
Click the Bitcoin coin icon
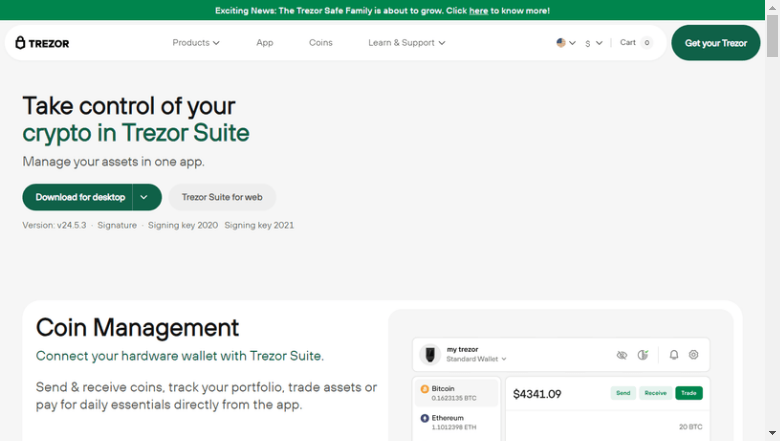424,389
